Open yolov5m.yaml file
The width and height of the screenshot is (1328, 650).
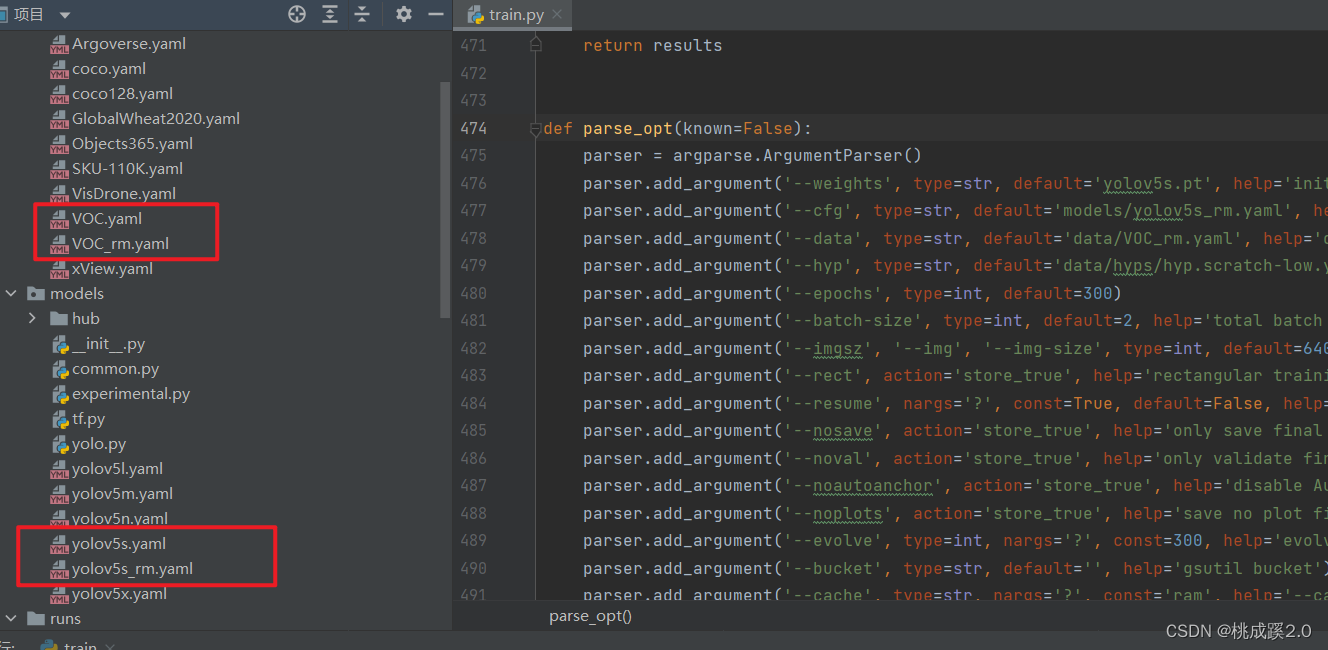pos(122,494)
